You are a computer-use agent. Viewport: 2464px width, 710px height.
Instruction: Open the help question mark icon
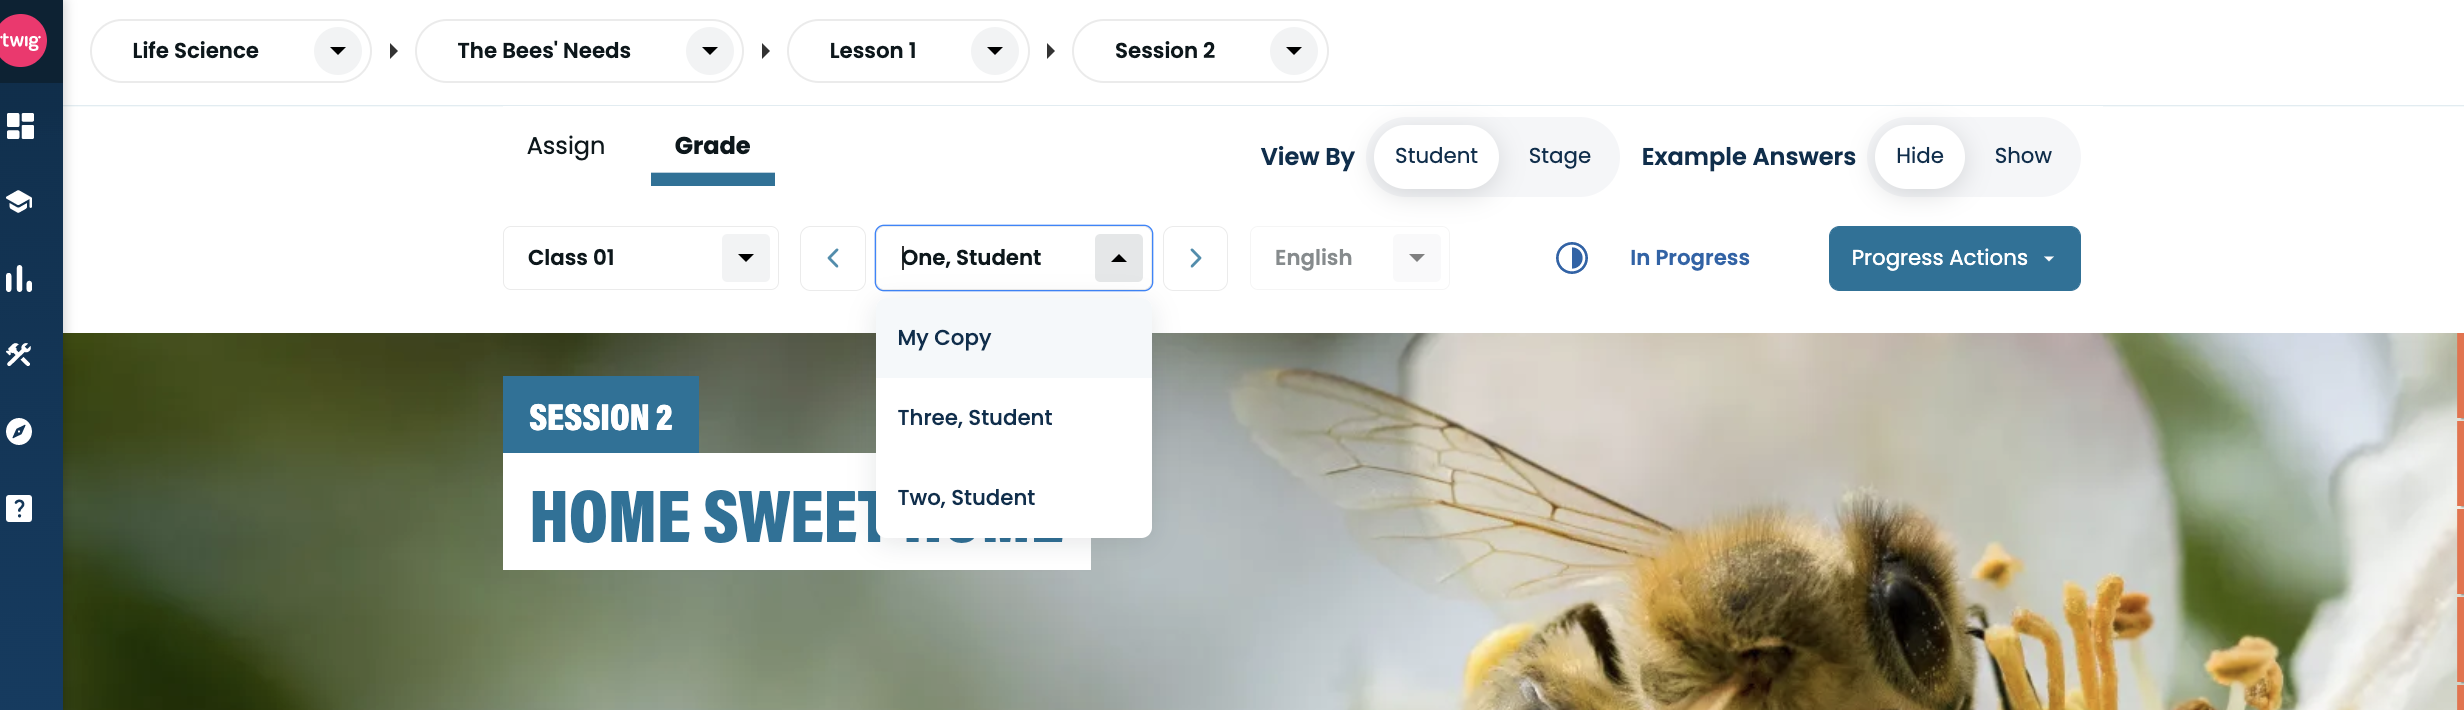19,508
